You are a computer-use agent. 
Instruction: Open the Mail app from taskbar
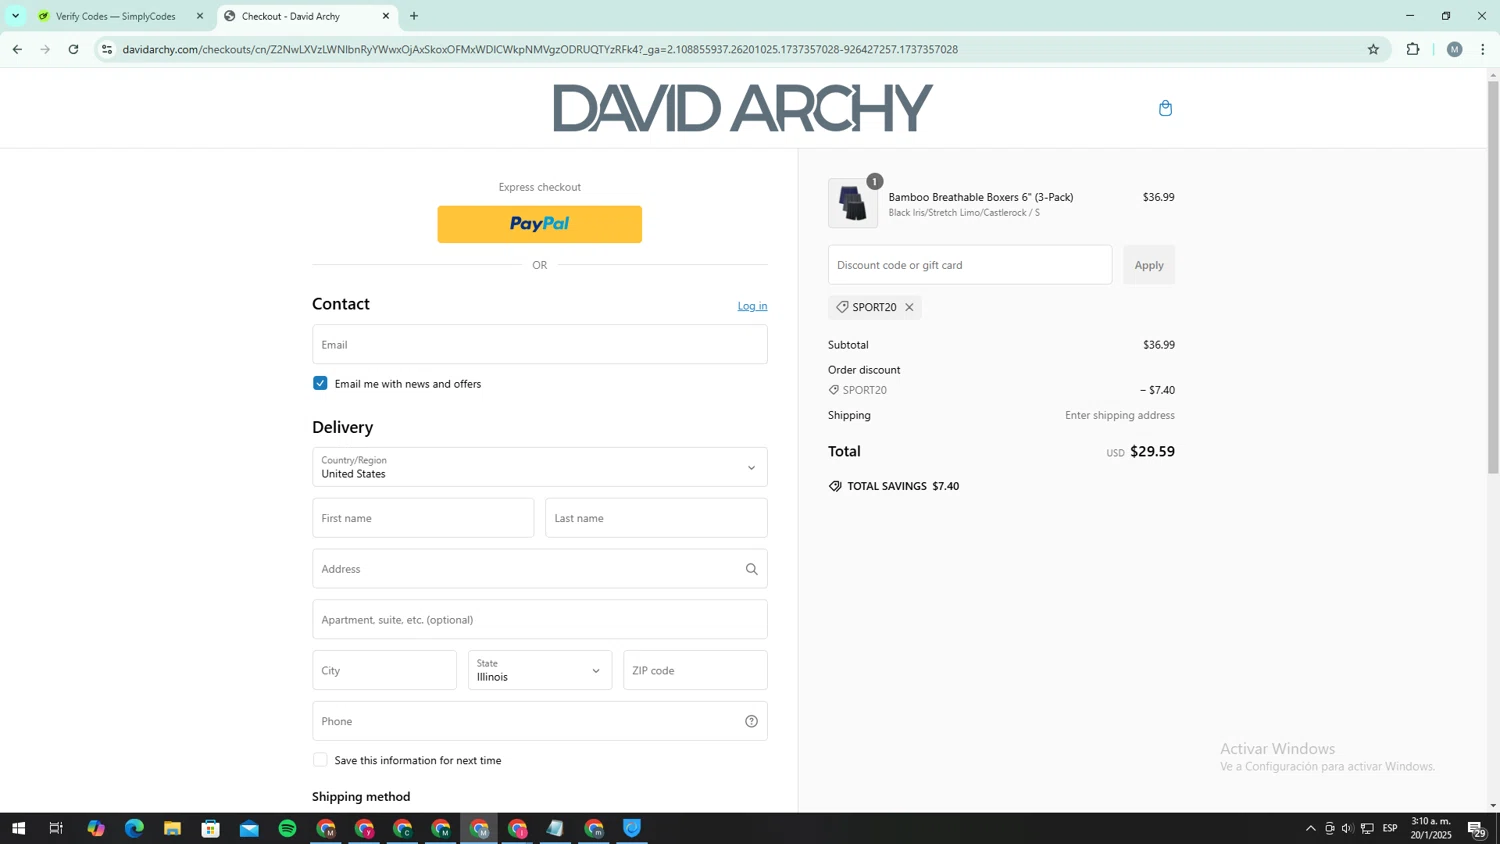tap(249, 828)
